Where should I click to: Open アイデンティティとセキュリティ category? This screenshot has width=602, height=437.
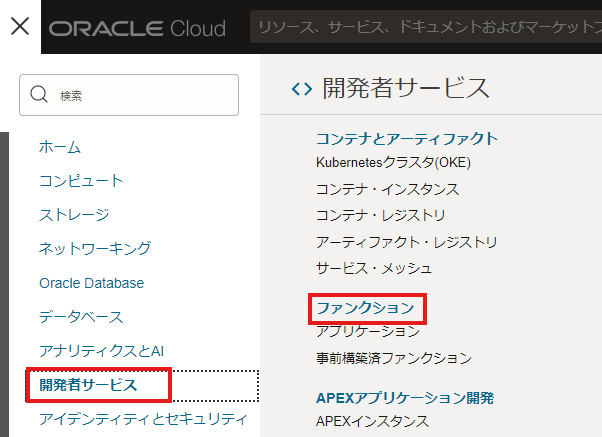[143, 419]
